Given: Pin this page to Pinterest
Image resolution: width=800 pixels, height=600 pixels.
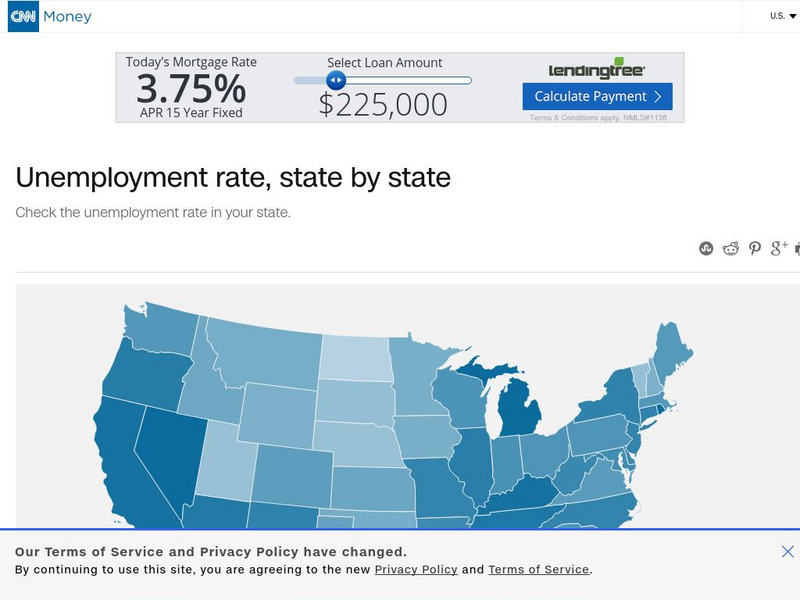Looking at the screenshot, I should click(755, 248).
